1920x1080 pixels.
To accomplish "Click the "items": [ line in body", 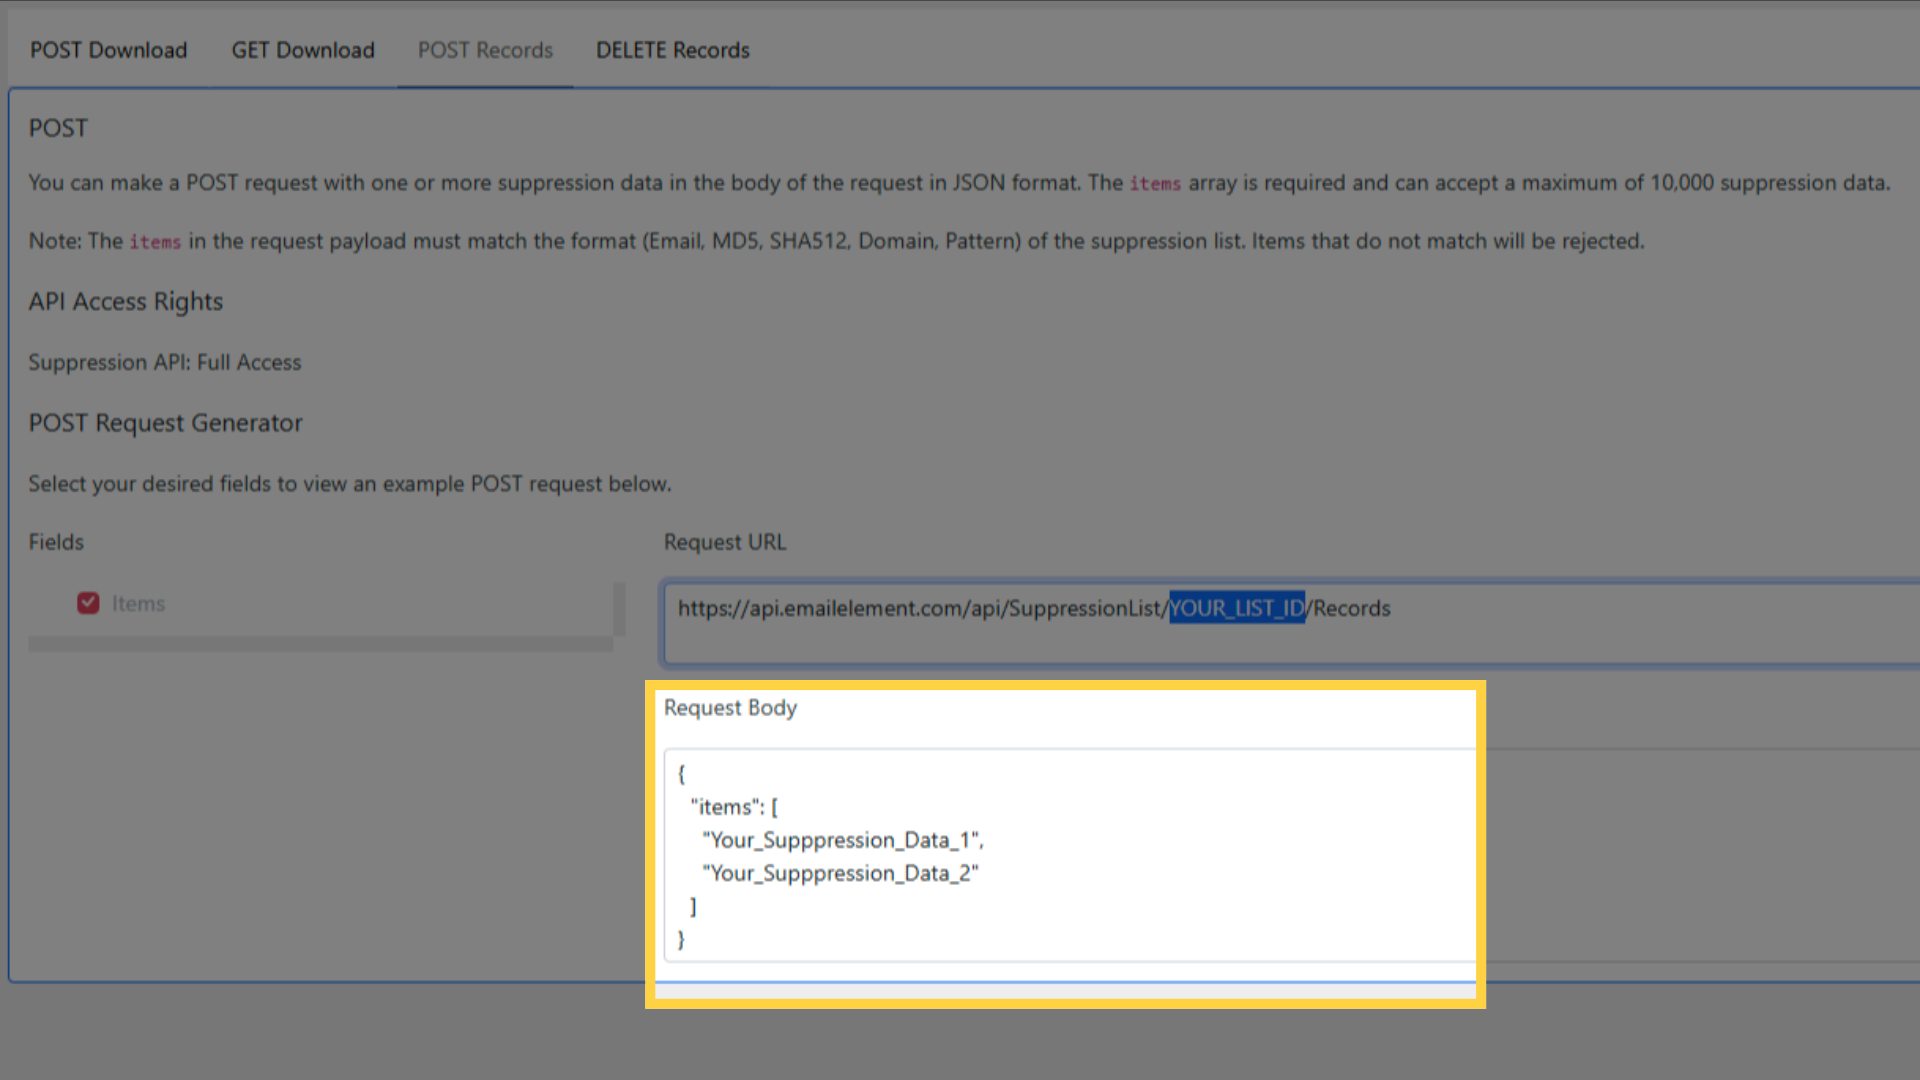I will (734, 807).
